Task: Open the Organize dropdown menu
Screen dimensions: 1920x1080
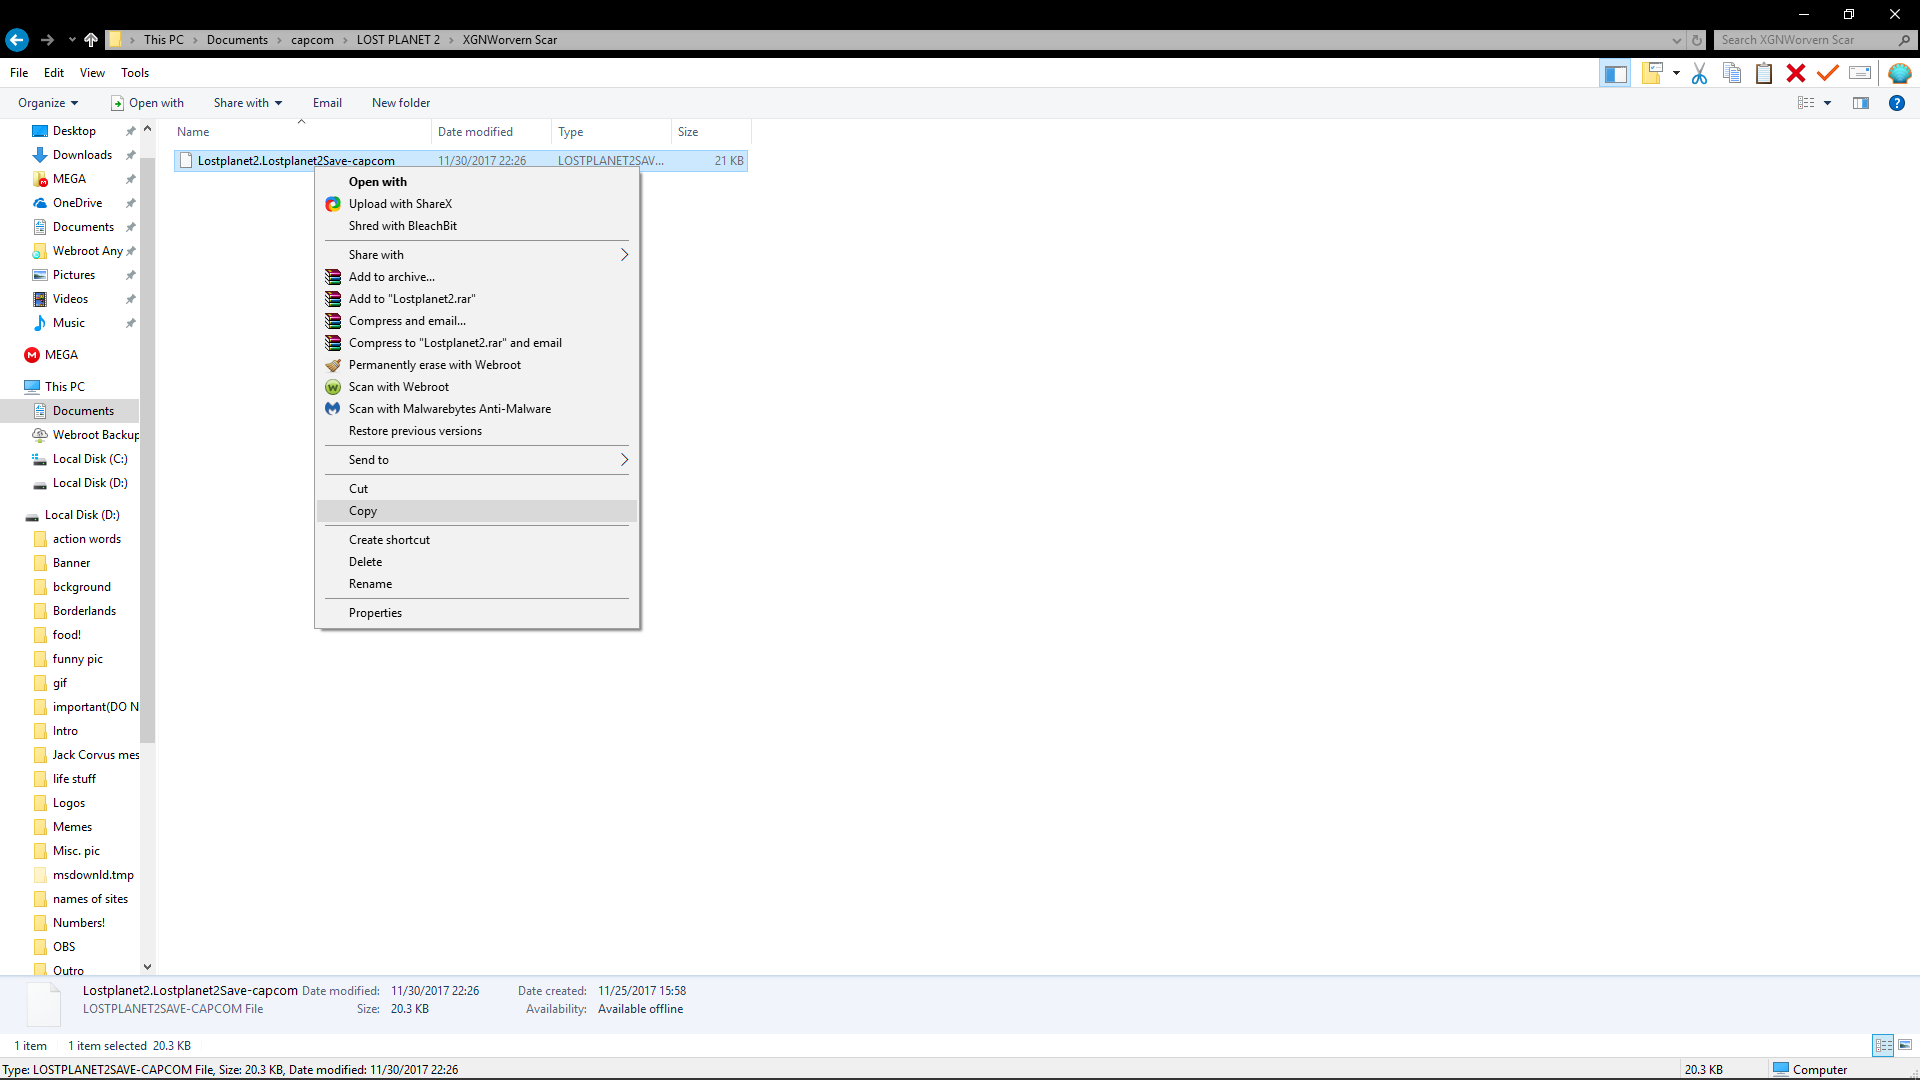Action: coord(47,103)
